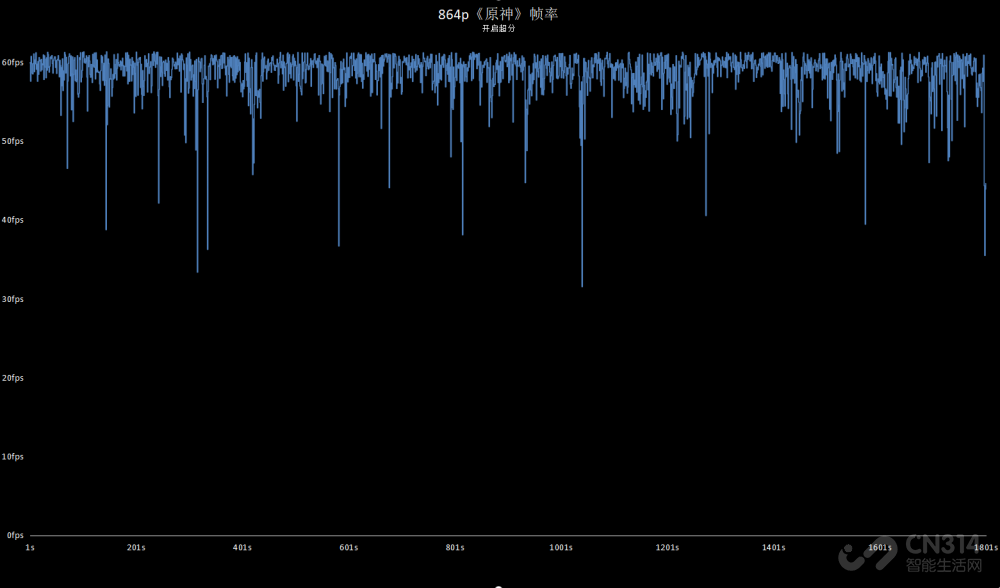The image size is (1000, 588).
Task: Click the "201s" x-axis label
Action: (136, 548)
